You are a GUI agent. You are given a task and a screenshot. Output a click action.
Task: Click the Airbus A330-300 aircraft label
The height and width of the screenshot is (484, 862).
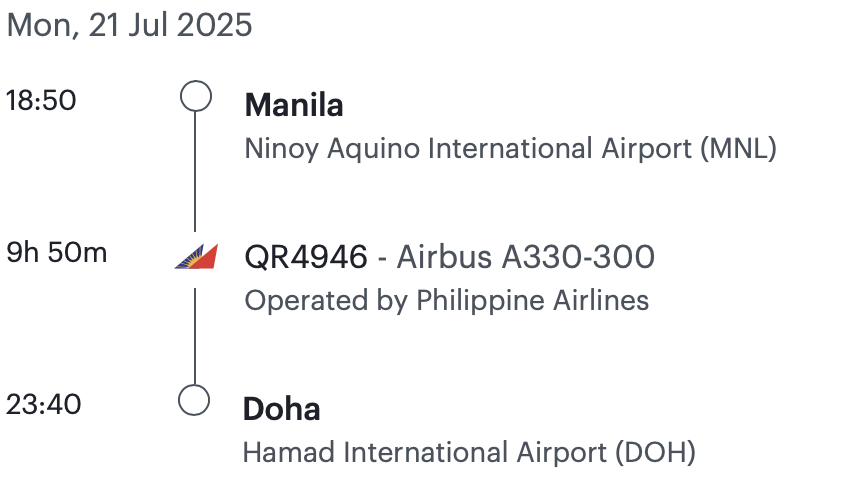(526, 257)
